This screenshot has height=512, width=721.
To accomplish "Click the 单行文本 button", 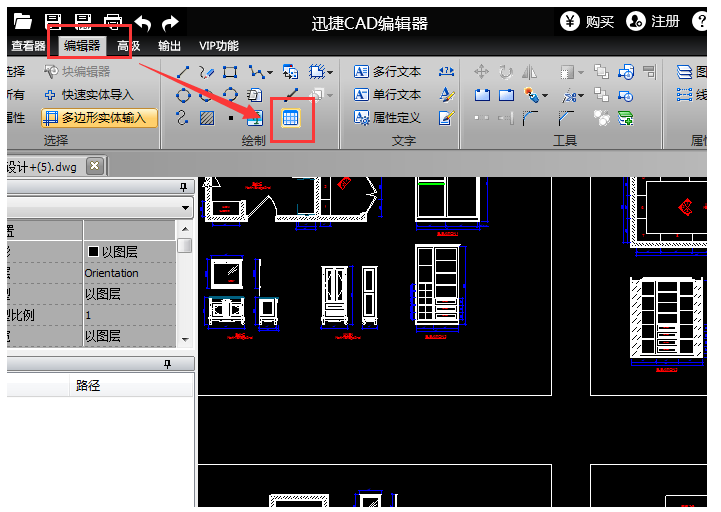I will 387,95.
